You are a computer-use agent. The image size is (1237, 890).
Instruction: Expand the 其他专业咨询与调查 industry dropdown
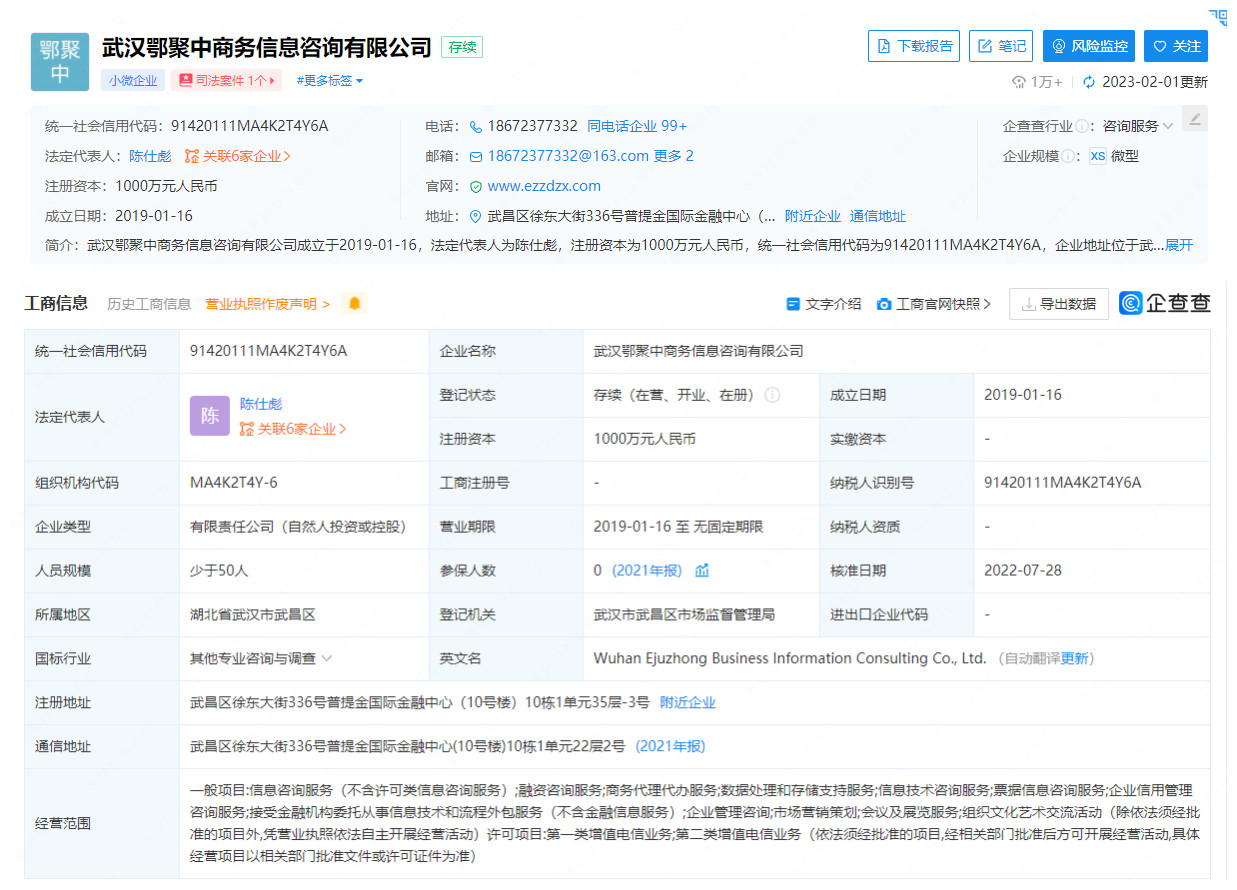point(261,658)
